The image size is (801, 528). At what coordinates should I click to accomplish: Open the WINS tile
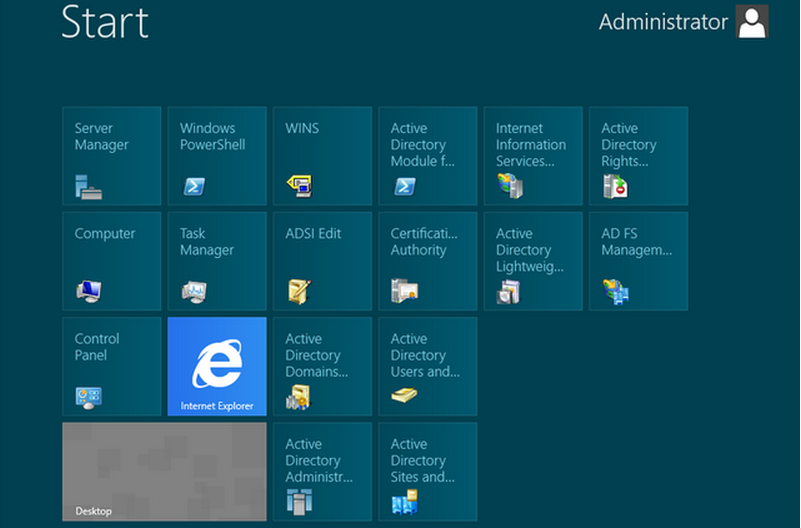pyautogui.click(x=322, y=156)
